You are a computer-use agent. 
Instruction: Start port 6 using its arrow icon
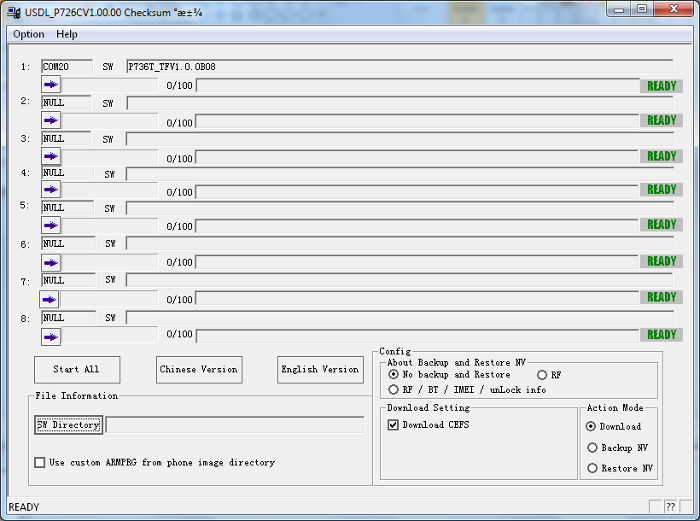click(51, 262)
